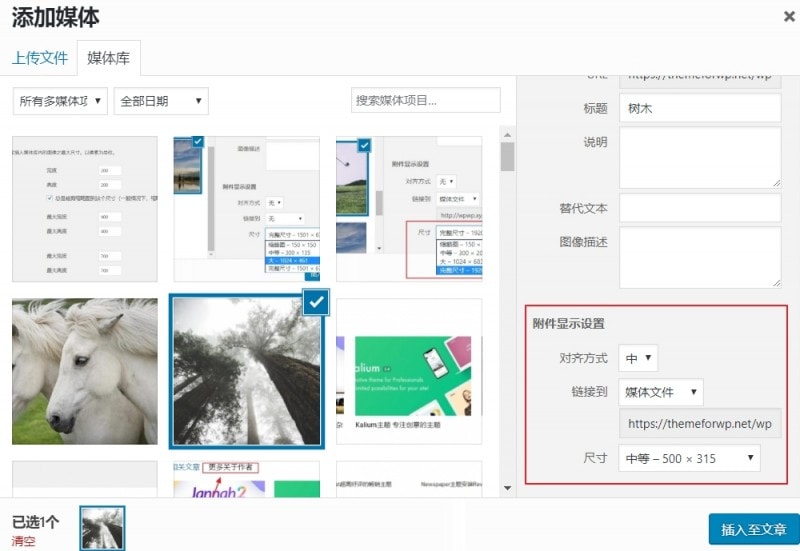Screen dimensions: 800x551
Task: Open the 全部日期 date filter dropdown
Action: pos(161,101)
